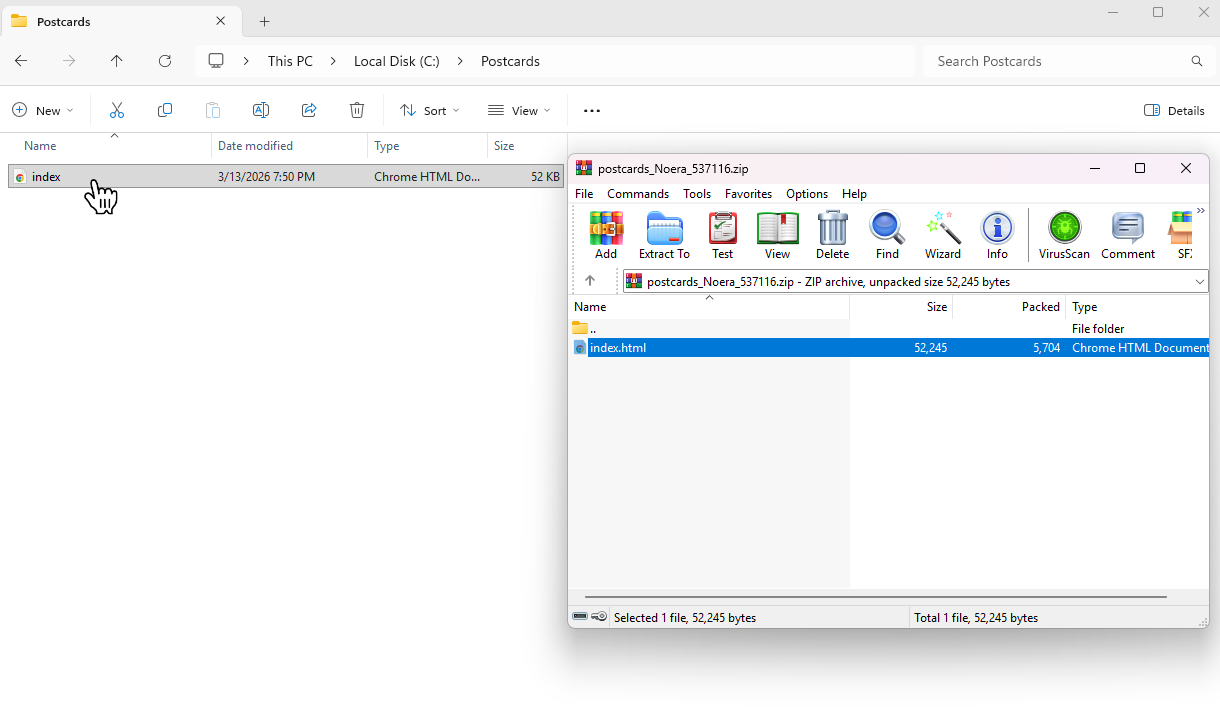This screenshot has width=1220, height=714.
Task: Open the View dropdown in Explorer
Action: [519, 110]
